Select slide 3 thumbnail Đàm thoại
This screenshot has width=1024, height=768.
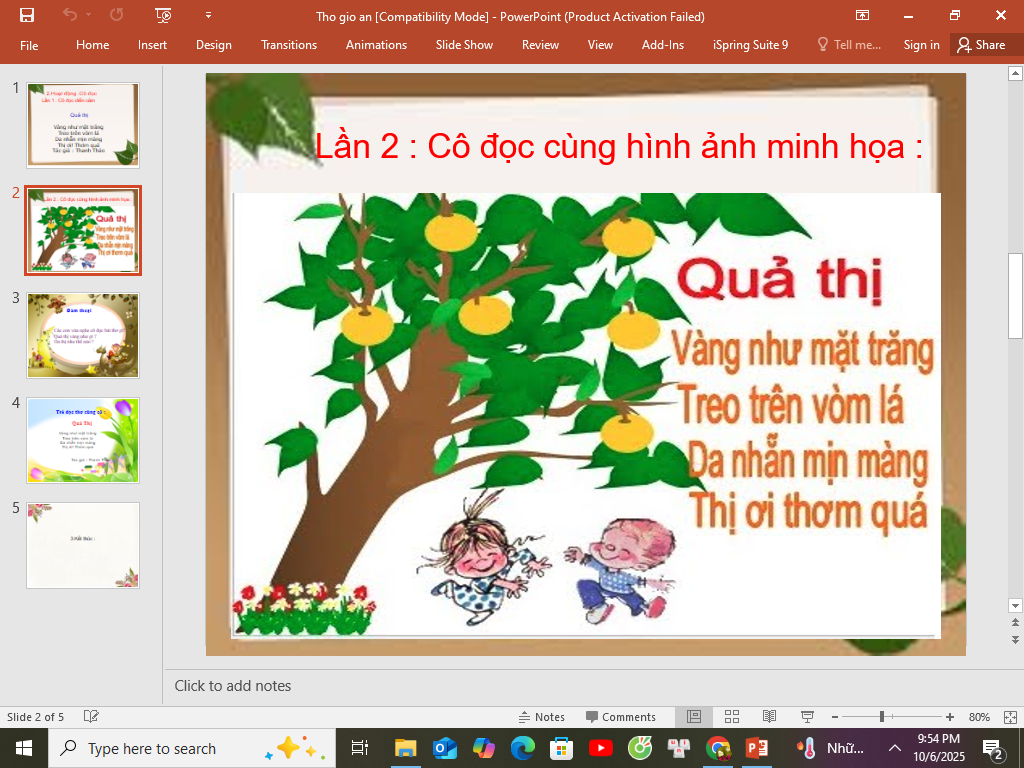83,335
